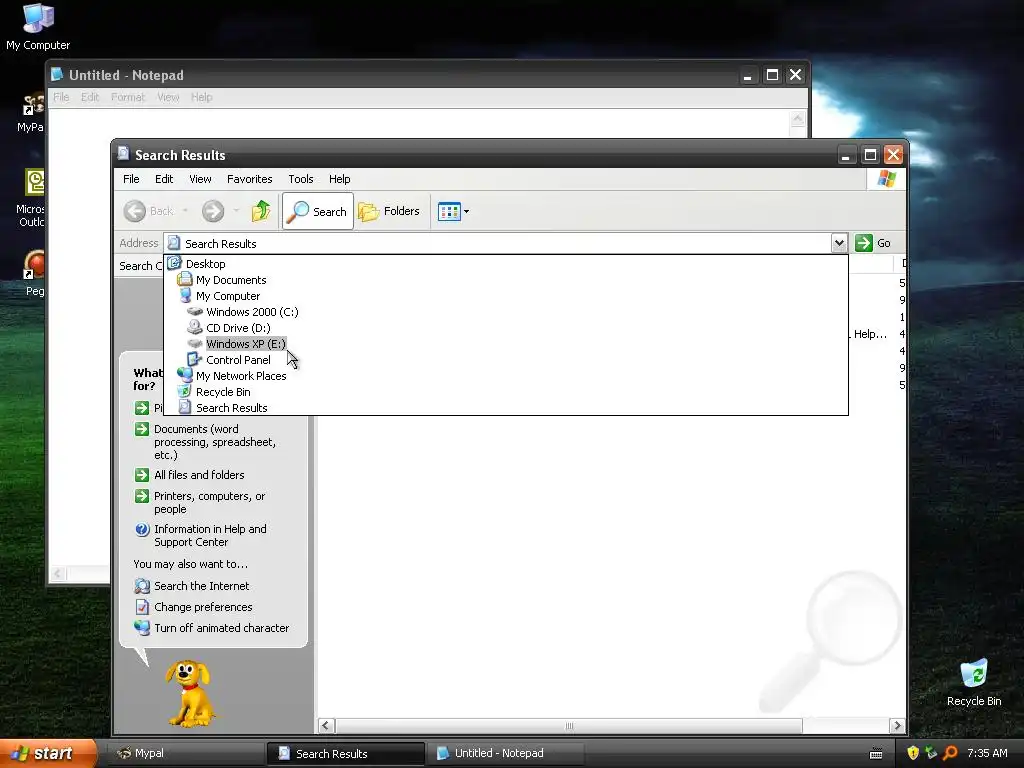Open the Tools menu
This screenshot has height=768, width=1024.
(300, 179)
